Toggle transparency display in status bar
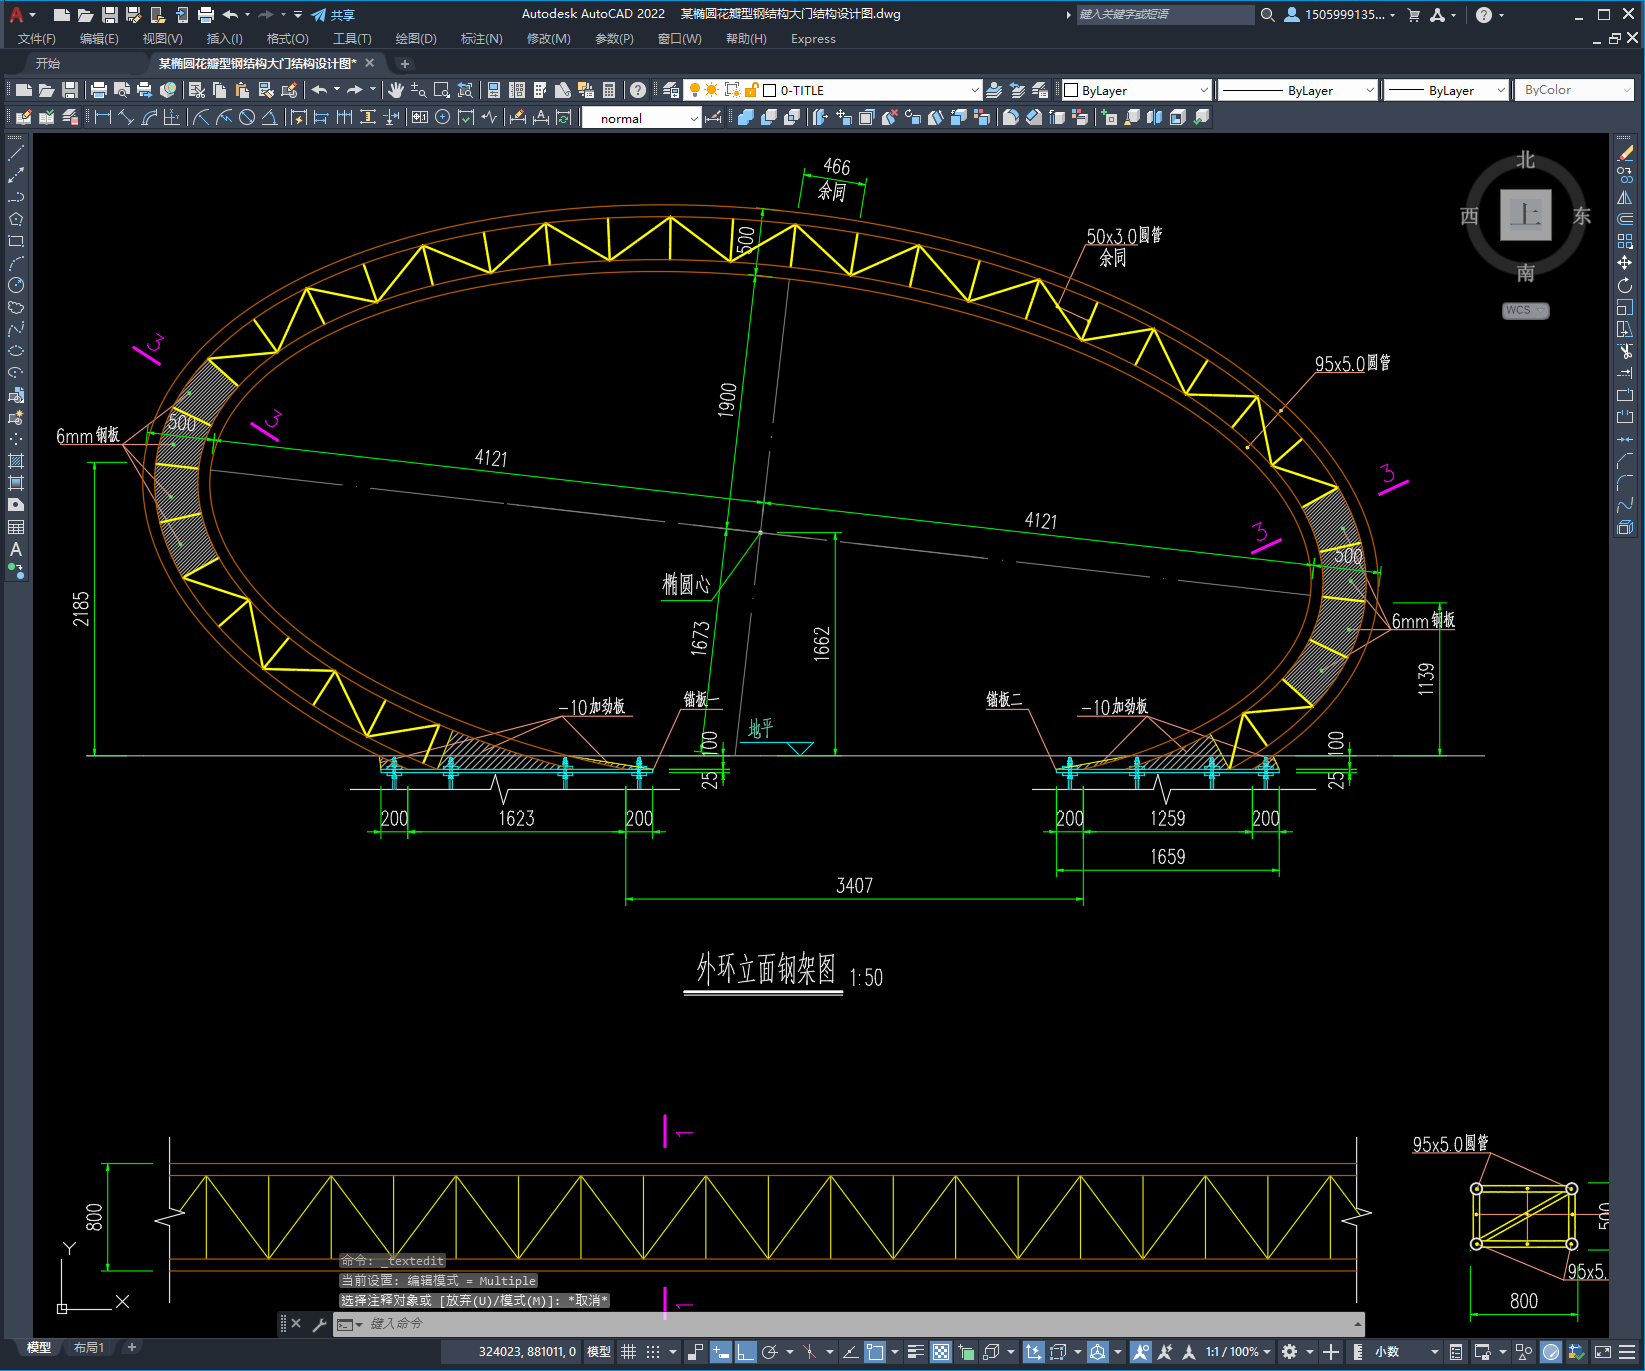This screenshot has width=1645, height=1371. [x=941, y=1352]
